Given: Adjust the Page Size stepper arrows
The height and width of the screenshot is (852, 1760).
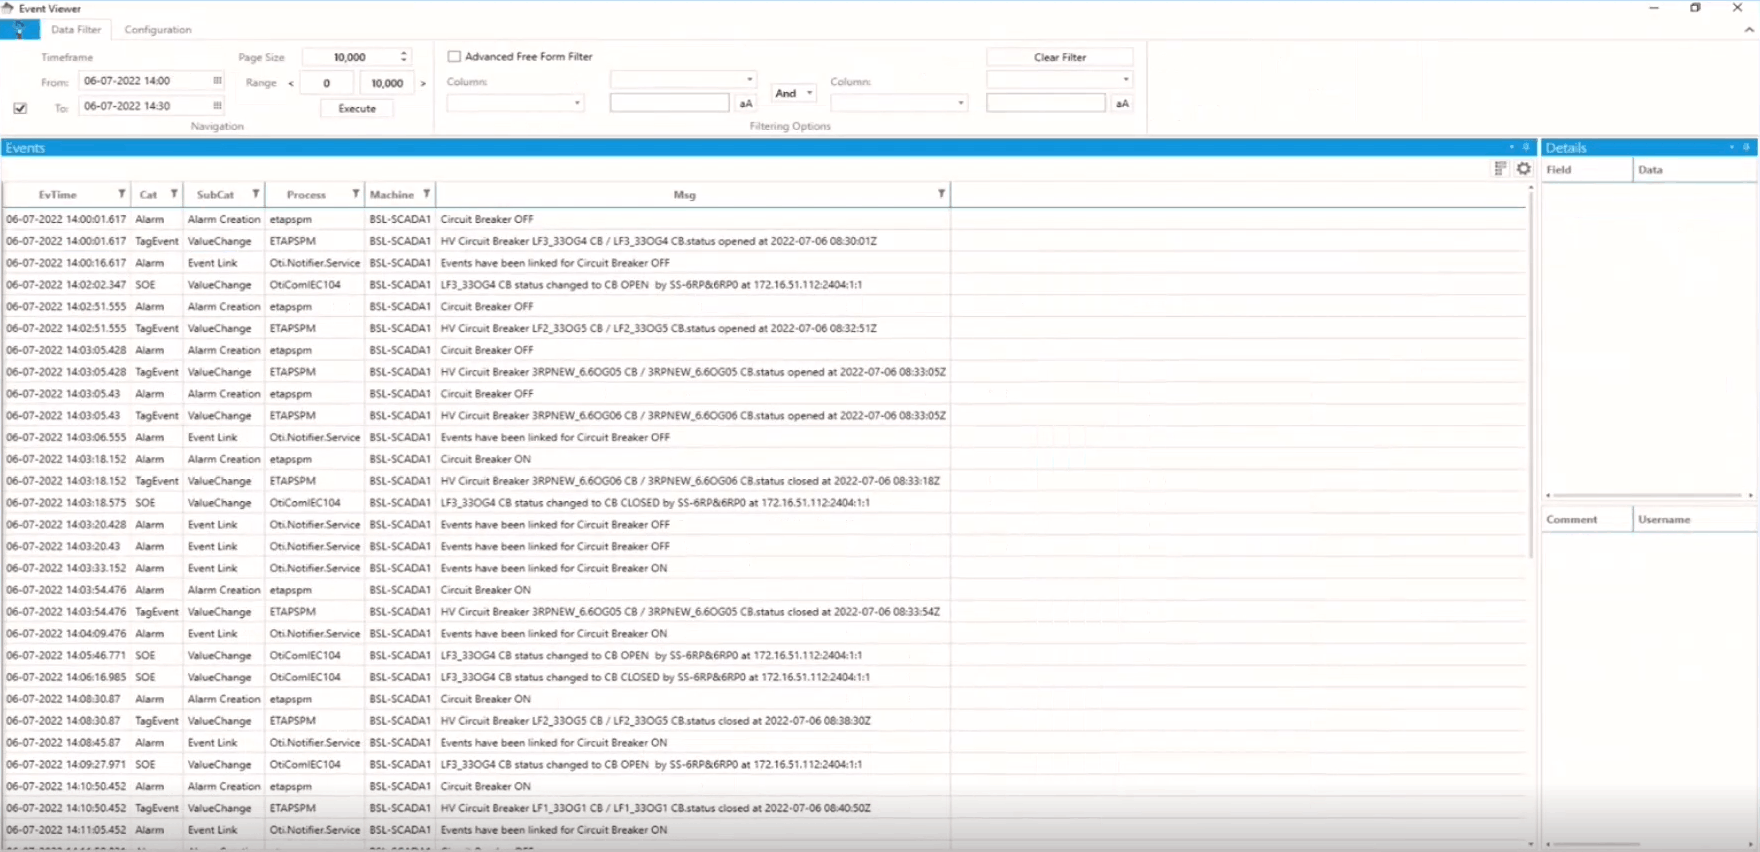Looking at the screenshot, I should (404, 57).
